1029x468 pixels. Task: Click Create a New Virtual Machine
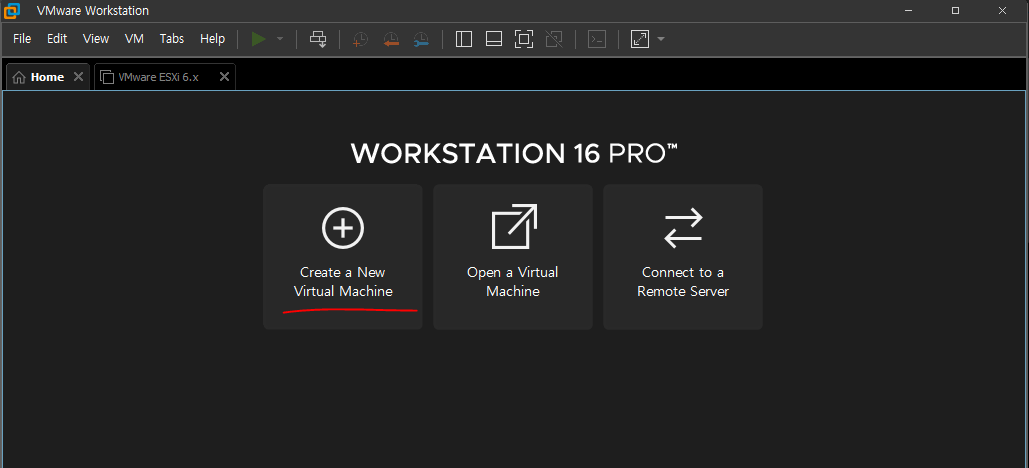click(343, 257)
